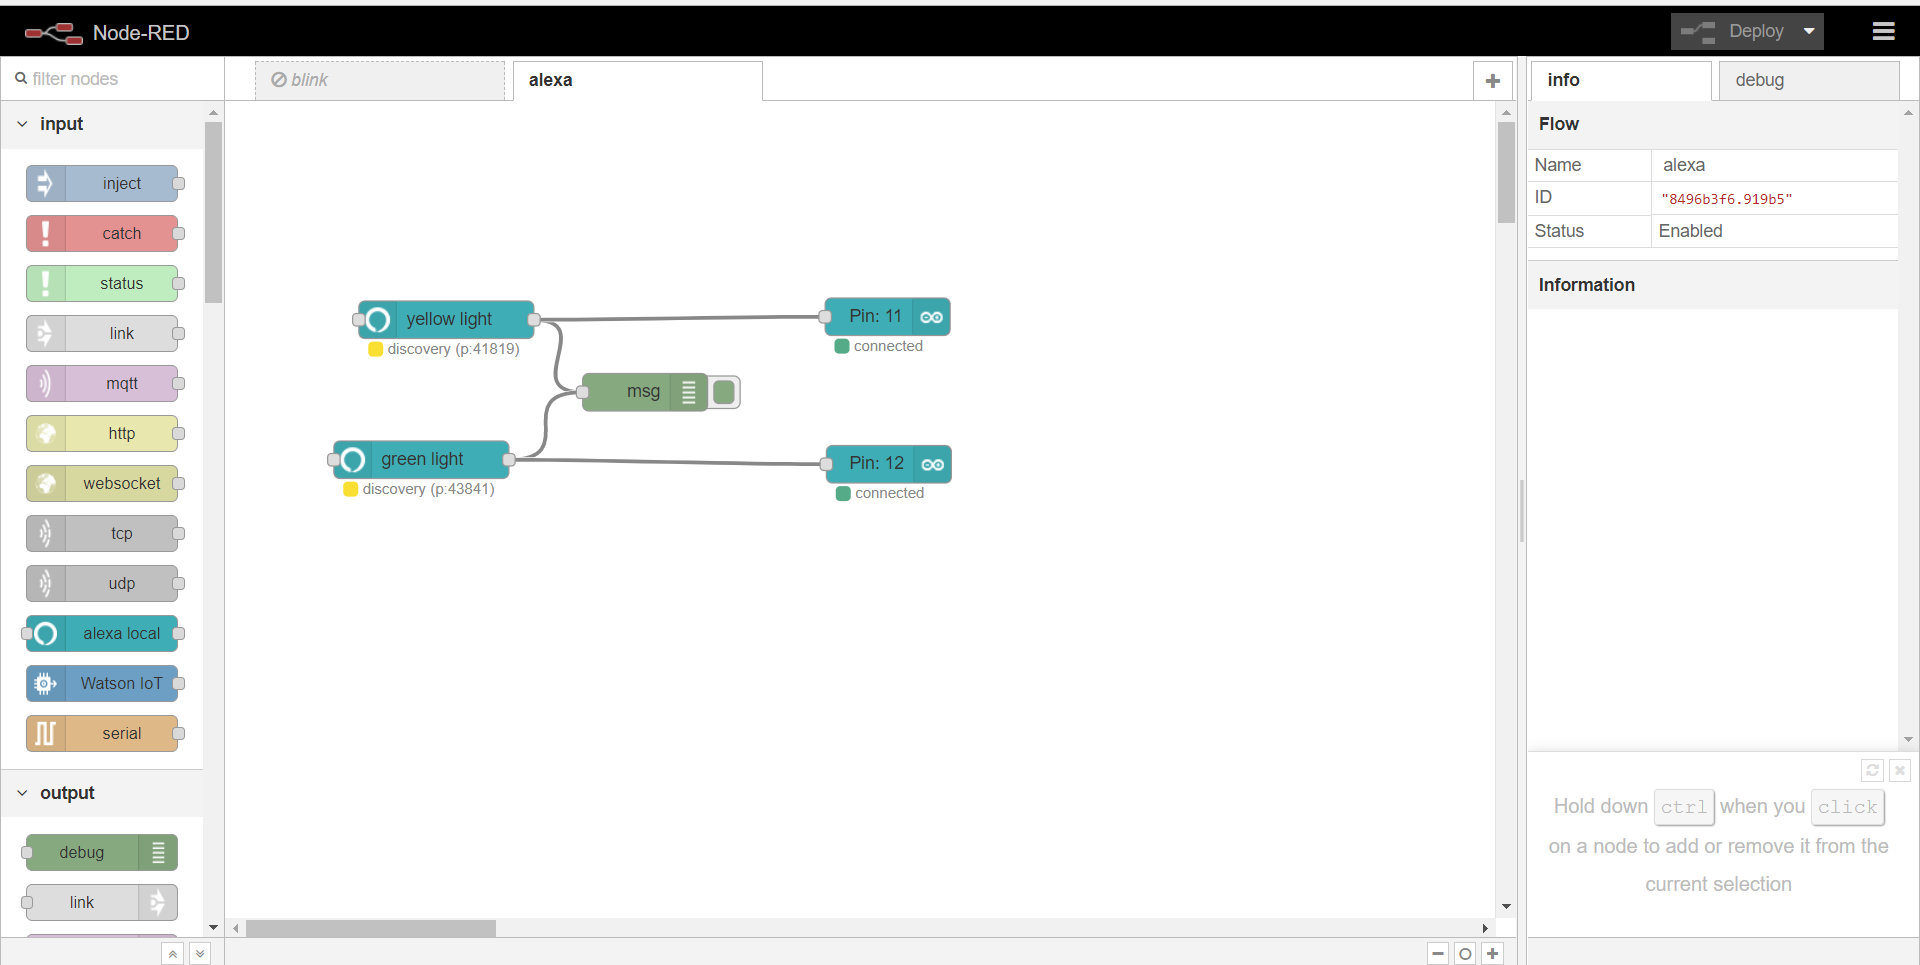This screenshot has height=965, width=1920.
Task: Select the mqtt input node
Action: (104, 383)
